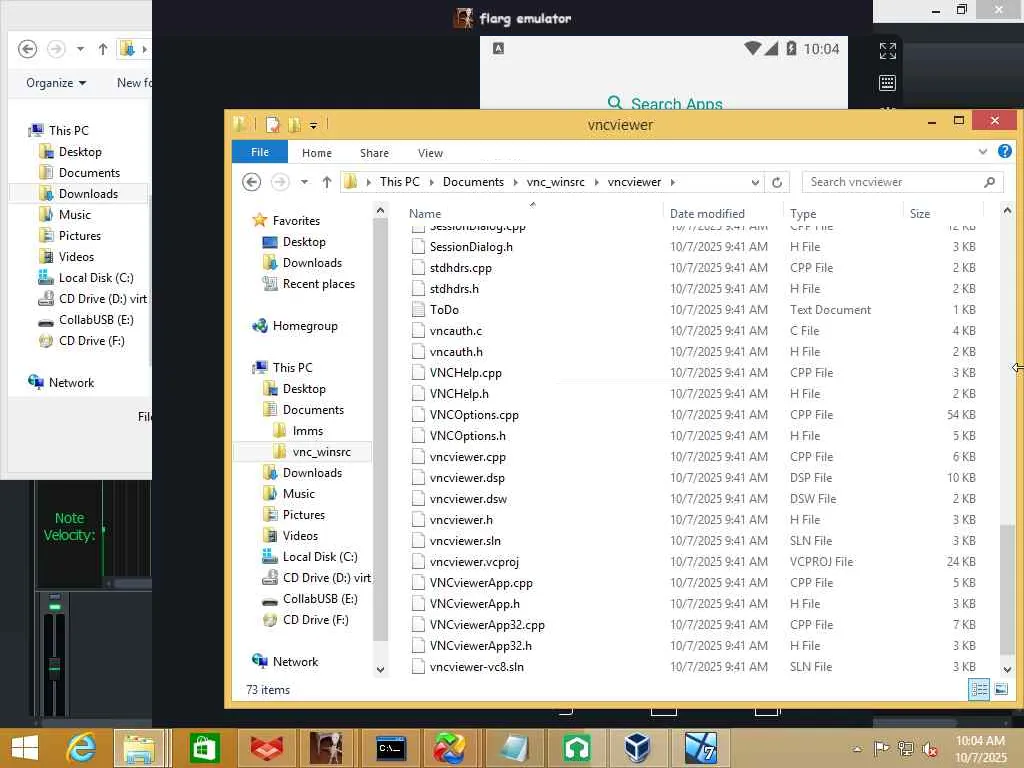The height and width of the screenshot is (768, 1024).
Task: Click the File Explorer taskbar icon
Action: pyautogui.click(x=140, y=748)
